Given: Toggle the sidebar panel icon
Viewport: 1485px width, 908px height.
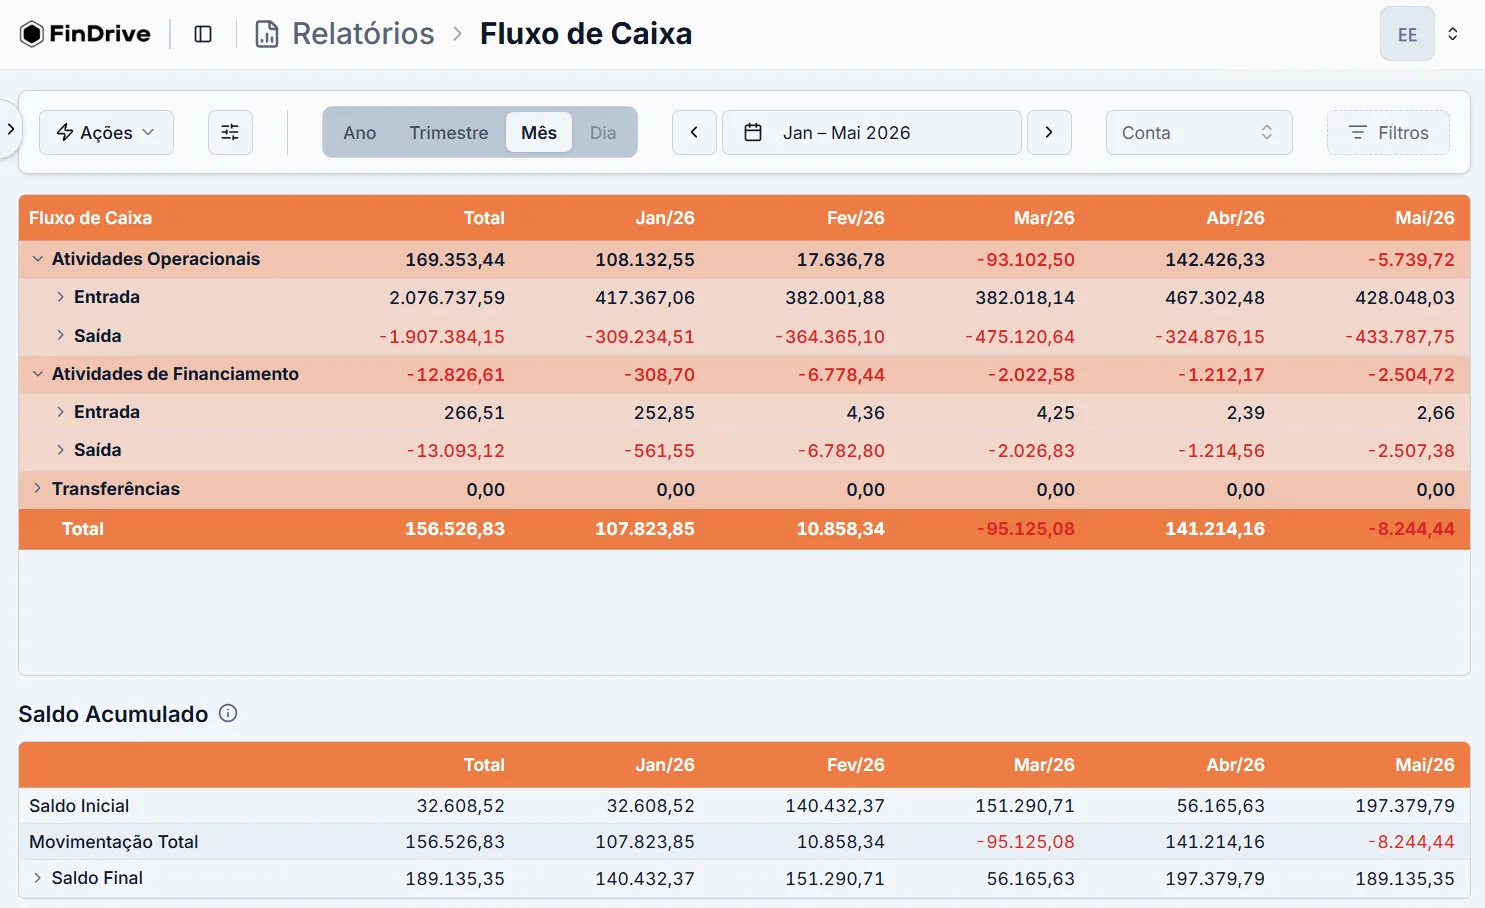Looking at the screenshot, I should pyautogui.click(x=203, y=34).
